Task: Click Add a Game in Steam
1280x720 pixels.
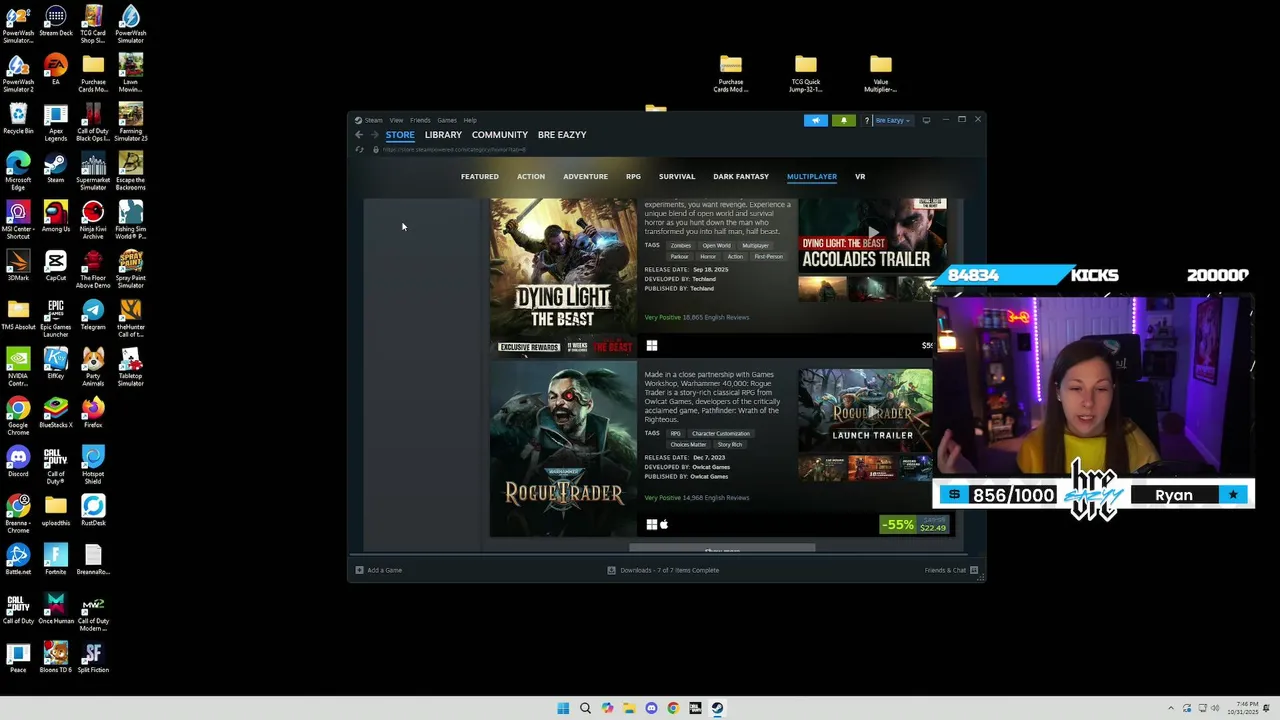Action: click(379, 570)
